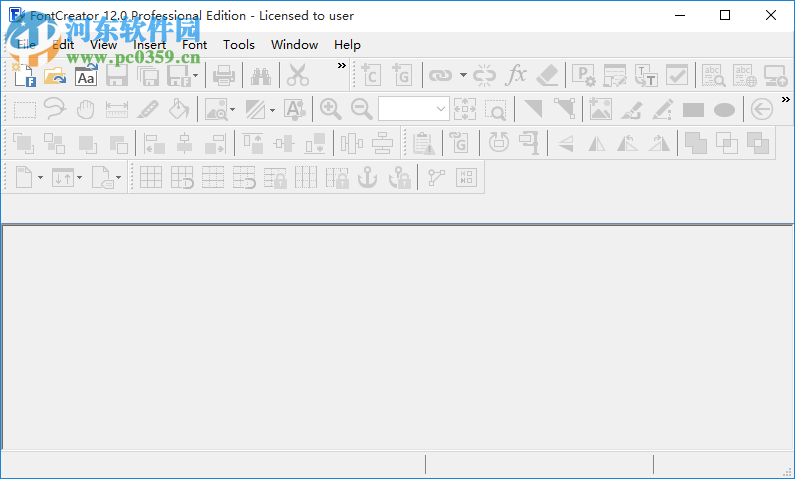Expand the Link dropdown arrow
Screen dimensions: 795x479
coord(463,76)
